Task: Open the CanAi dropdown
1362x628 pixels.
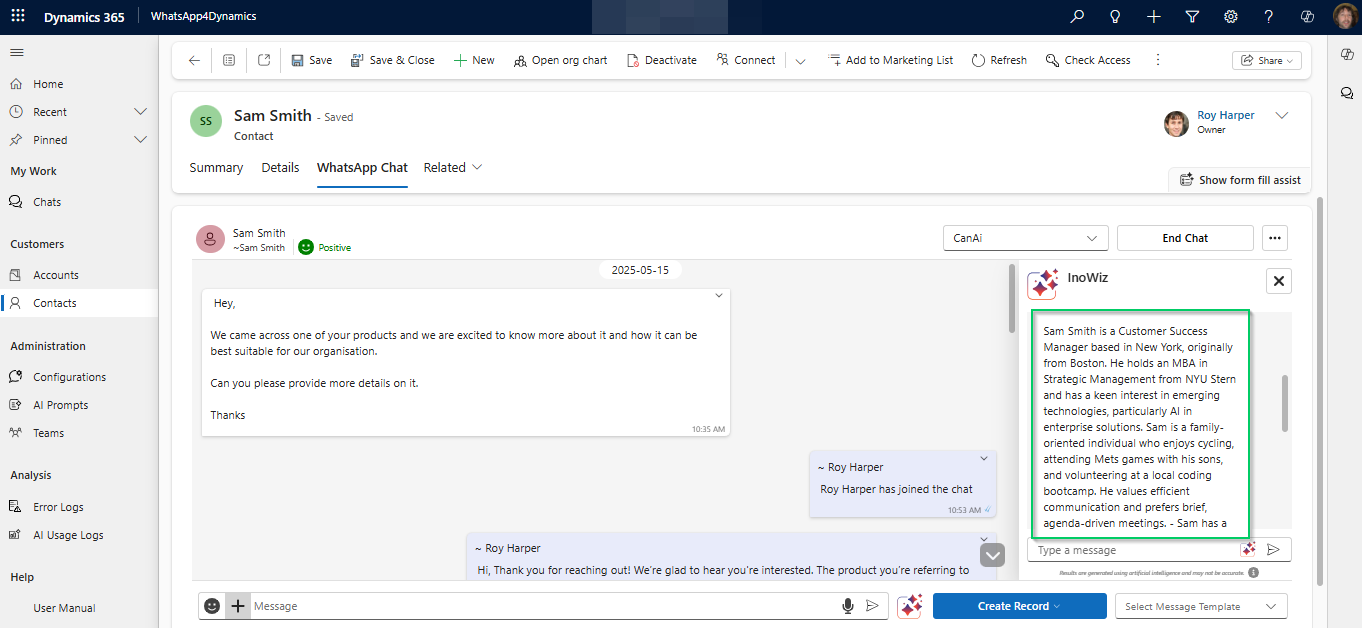Action: 1025,238
